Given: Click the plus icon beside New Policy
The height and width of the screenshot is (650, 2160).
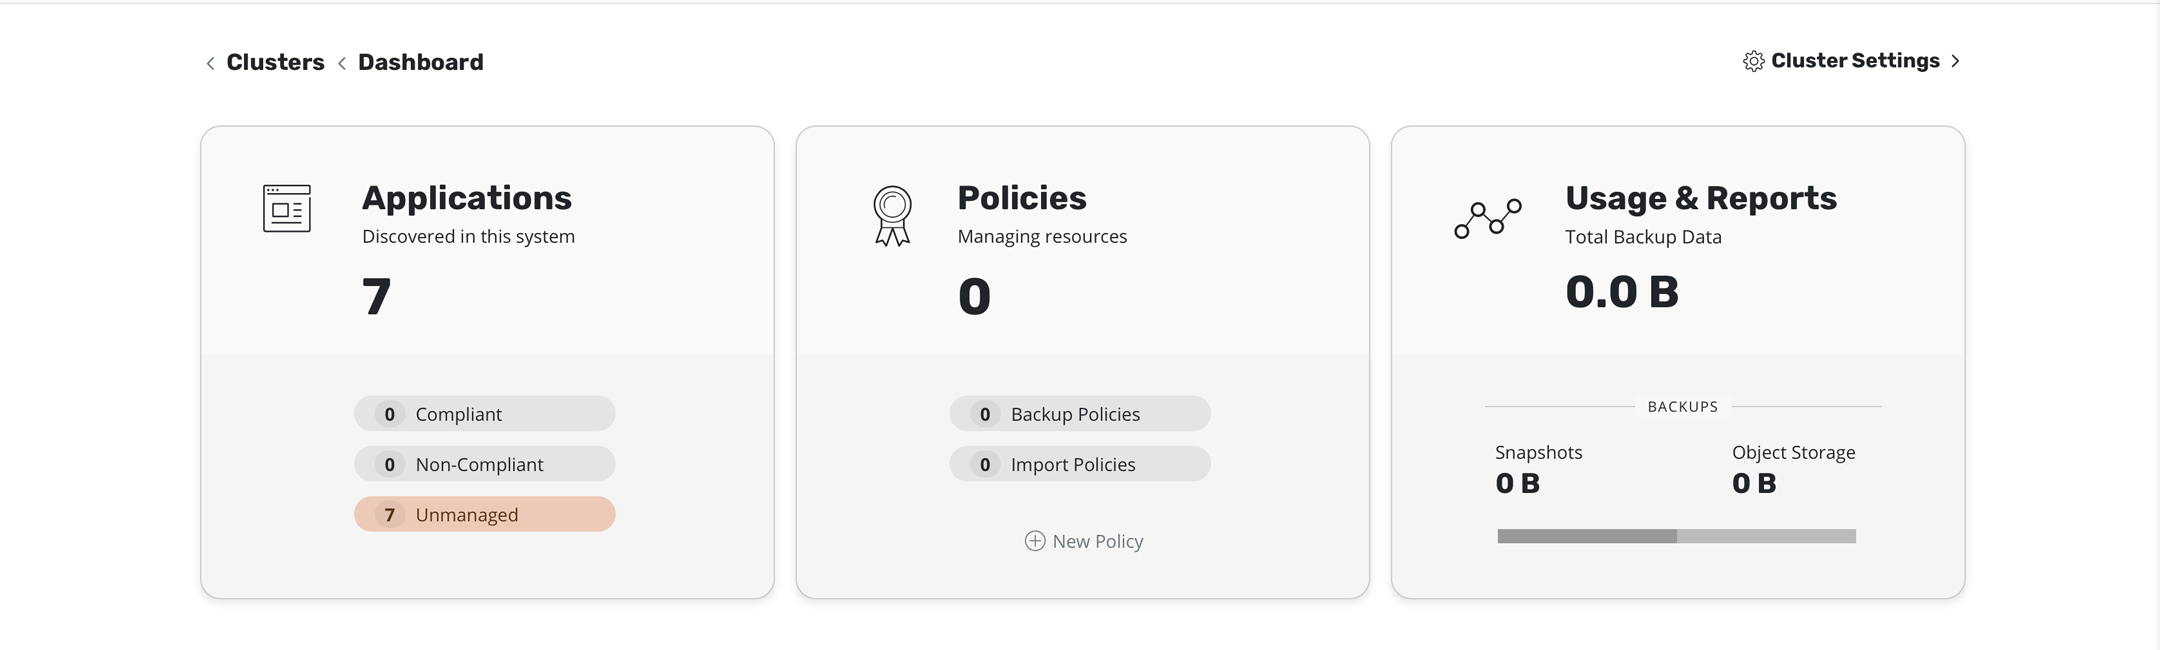Looking at the screenshot, I should pos(1035,541).
